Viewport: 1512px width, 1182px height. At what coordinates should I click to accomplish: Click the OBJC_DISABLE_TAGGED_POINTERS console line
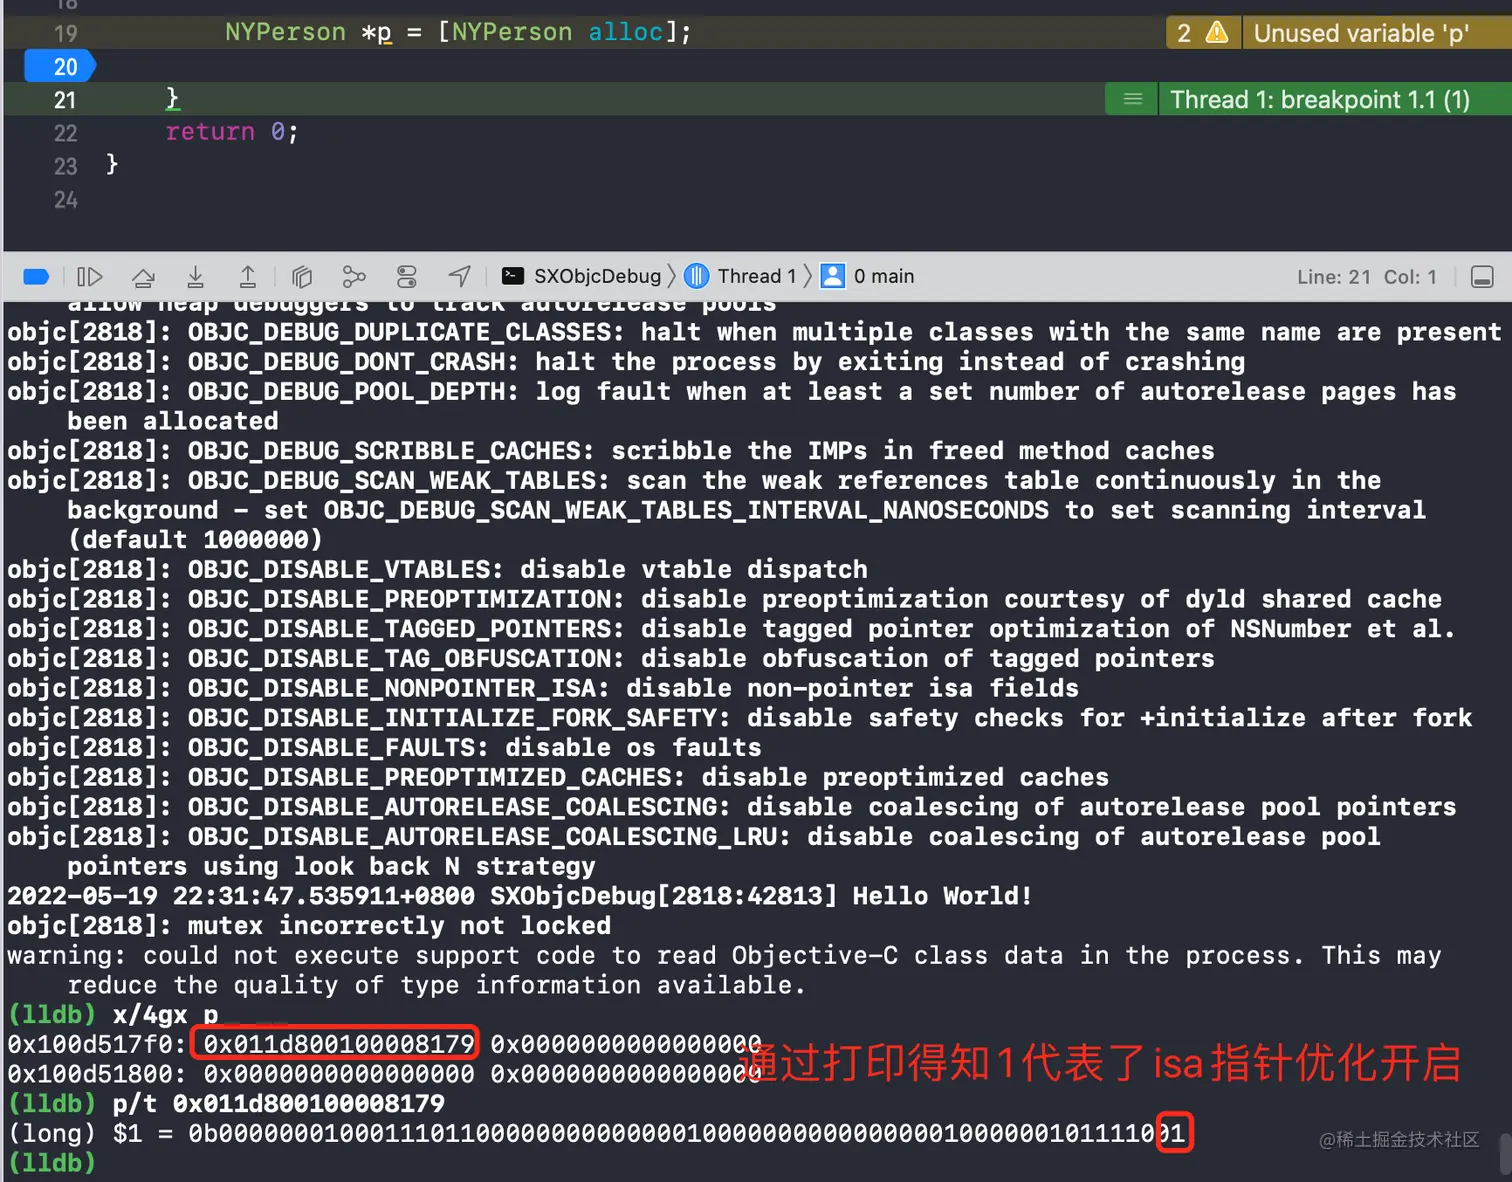(x=731, y=629)
